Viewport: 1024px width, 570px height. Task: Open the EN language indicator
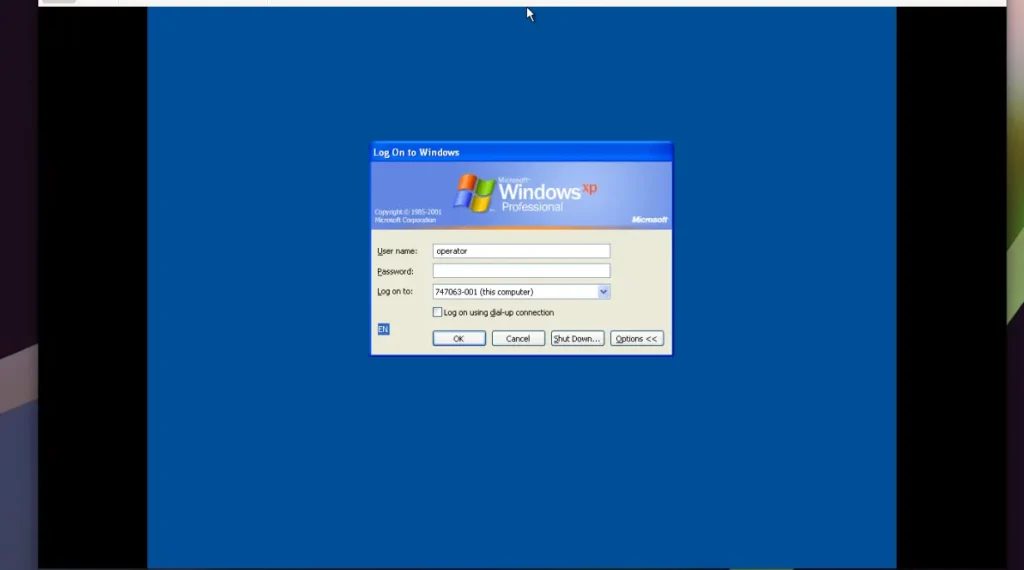point(383,329)
